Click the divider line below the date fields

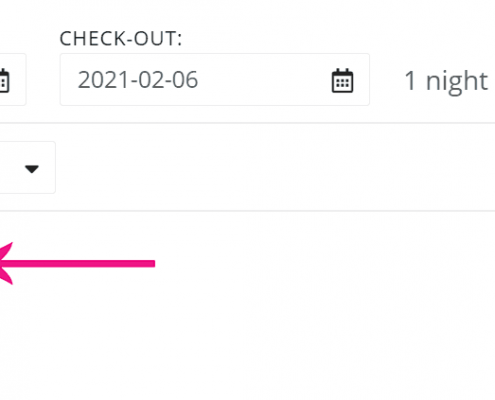pos(247,123)
